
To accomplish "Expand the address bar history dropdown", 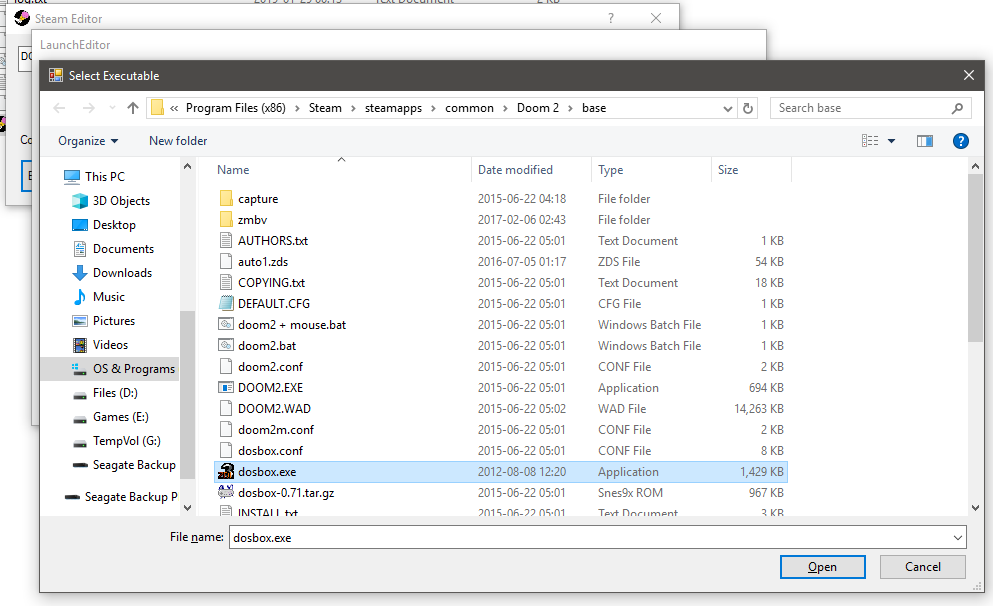I will 727,108.
